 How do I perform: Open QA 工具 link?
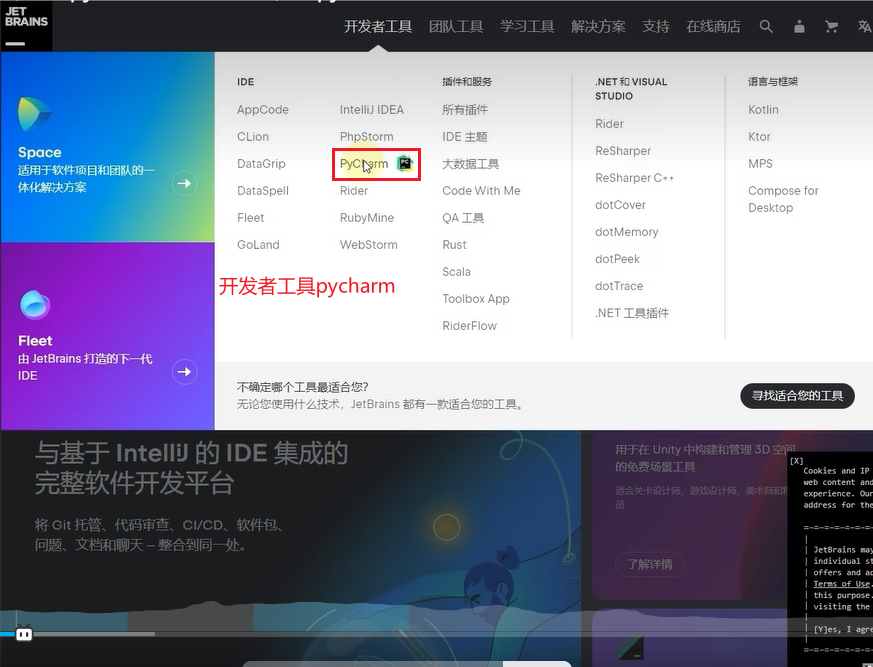click(x=463, y=218)
